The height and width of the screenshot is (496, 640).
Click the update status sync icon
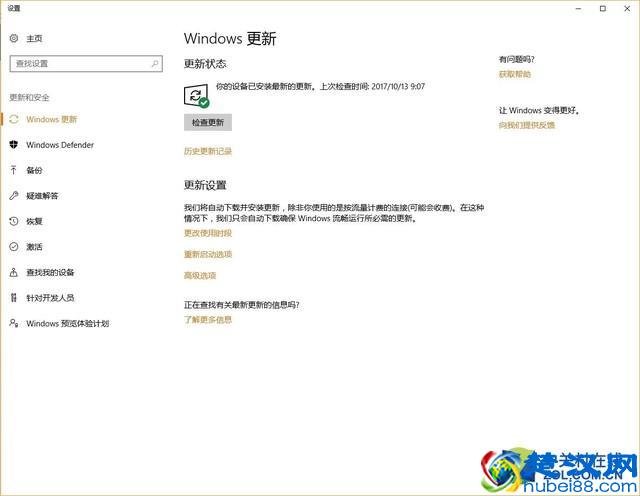click(196, 96)
